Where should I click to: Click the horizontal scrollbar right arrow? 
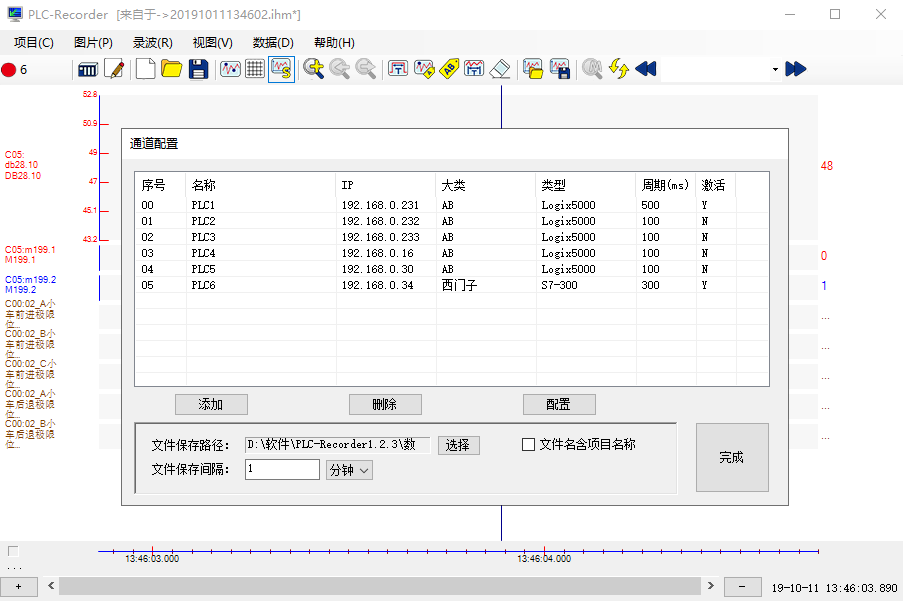(x=711, y=586)
